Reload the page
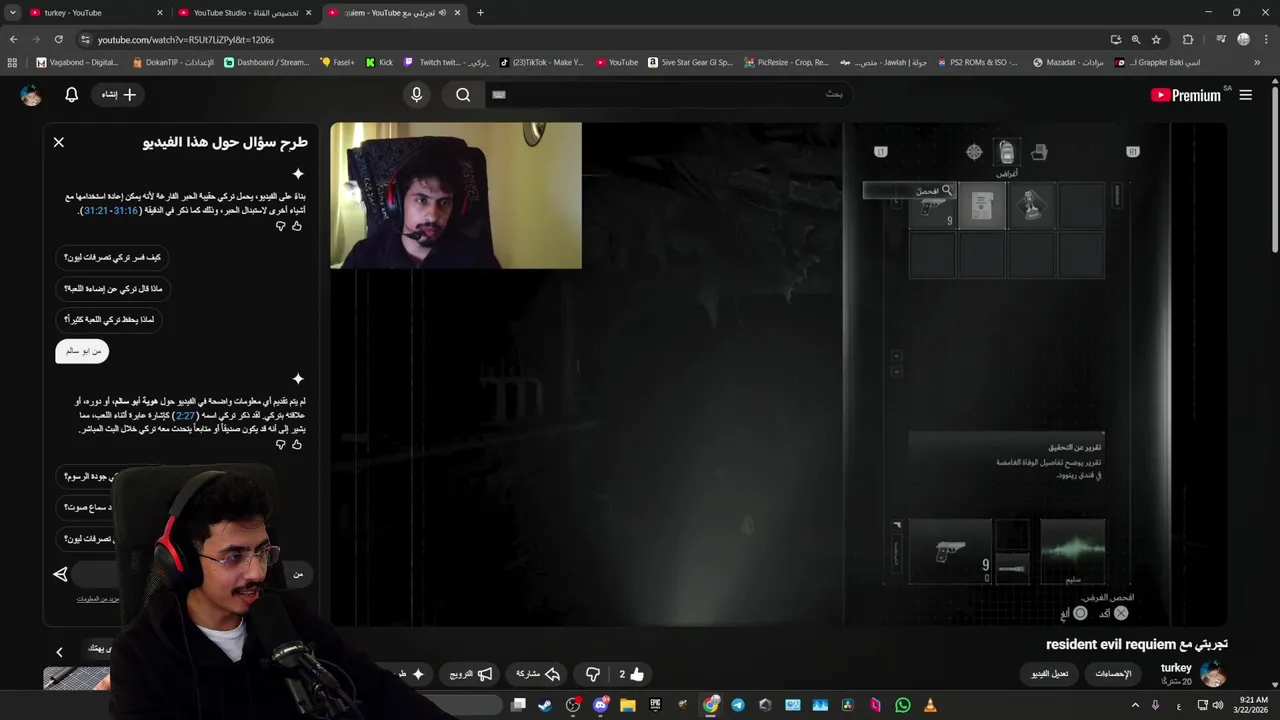This screenshot has width=1280, height=720. (x=59, y=39)
